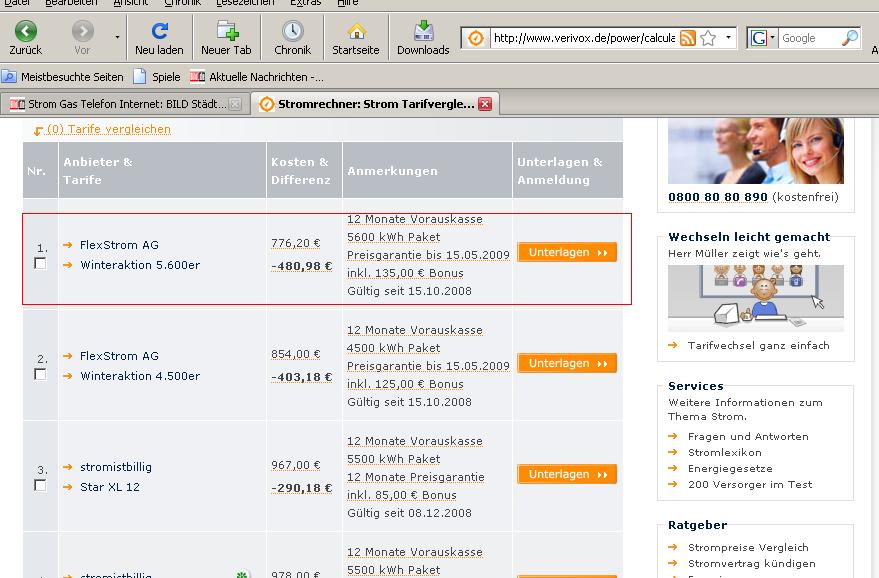
Task: Open a Neuer Tab via toolbar icon
Action: click(x=226, y=32)
